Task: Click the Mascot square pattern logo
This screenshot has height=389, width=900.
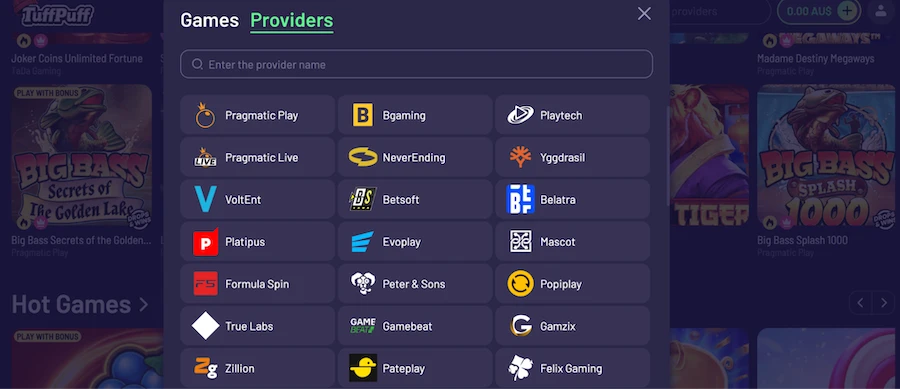Action: [x=521, y=242]
